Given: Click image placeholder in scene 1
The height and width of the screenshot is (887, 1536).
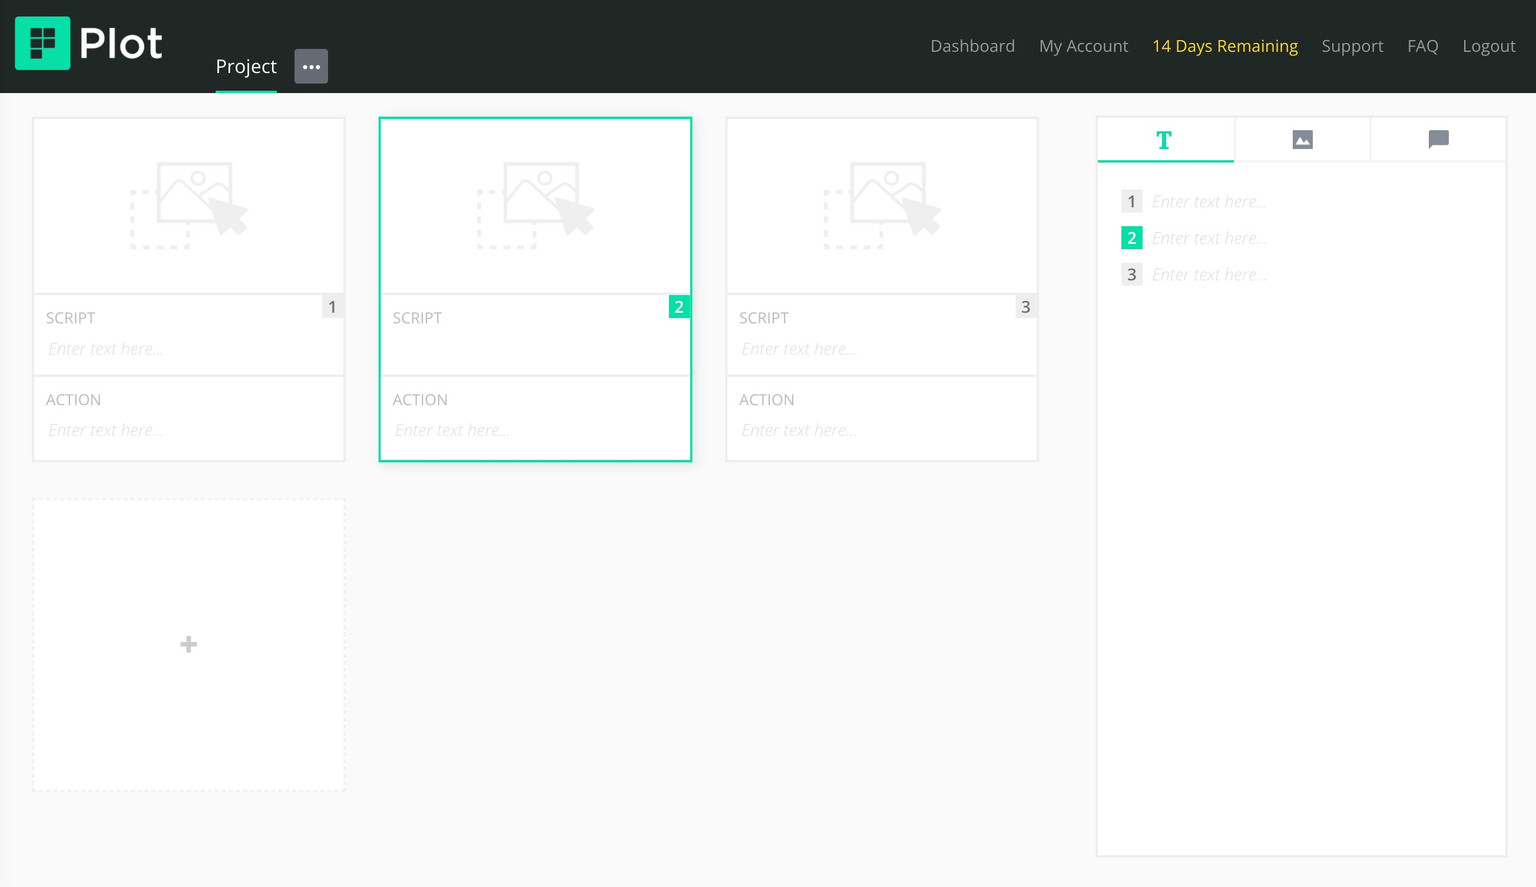Looking at the screenshot, I should click(189, 205).
